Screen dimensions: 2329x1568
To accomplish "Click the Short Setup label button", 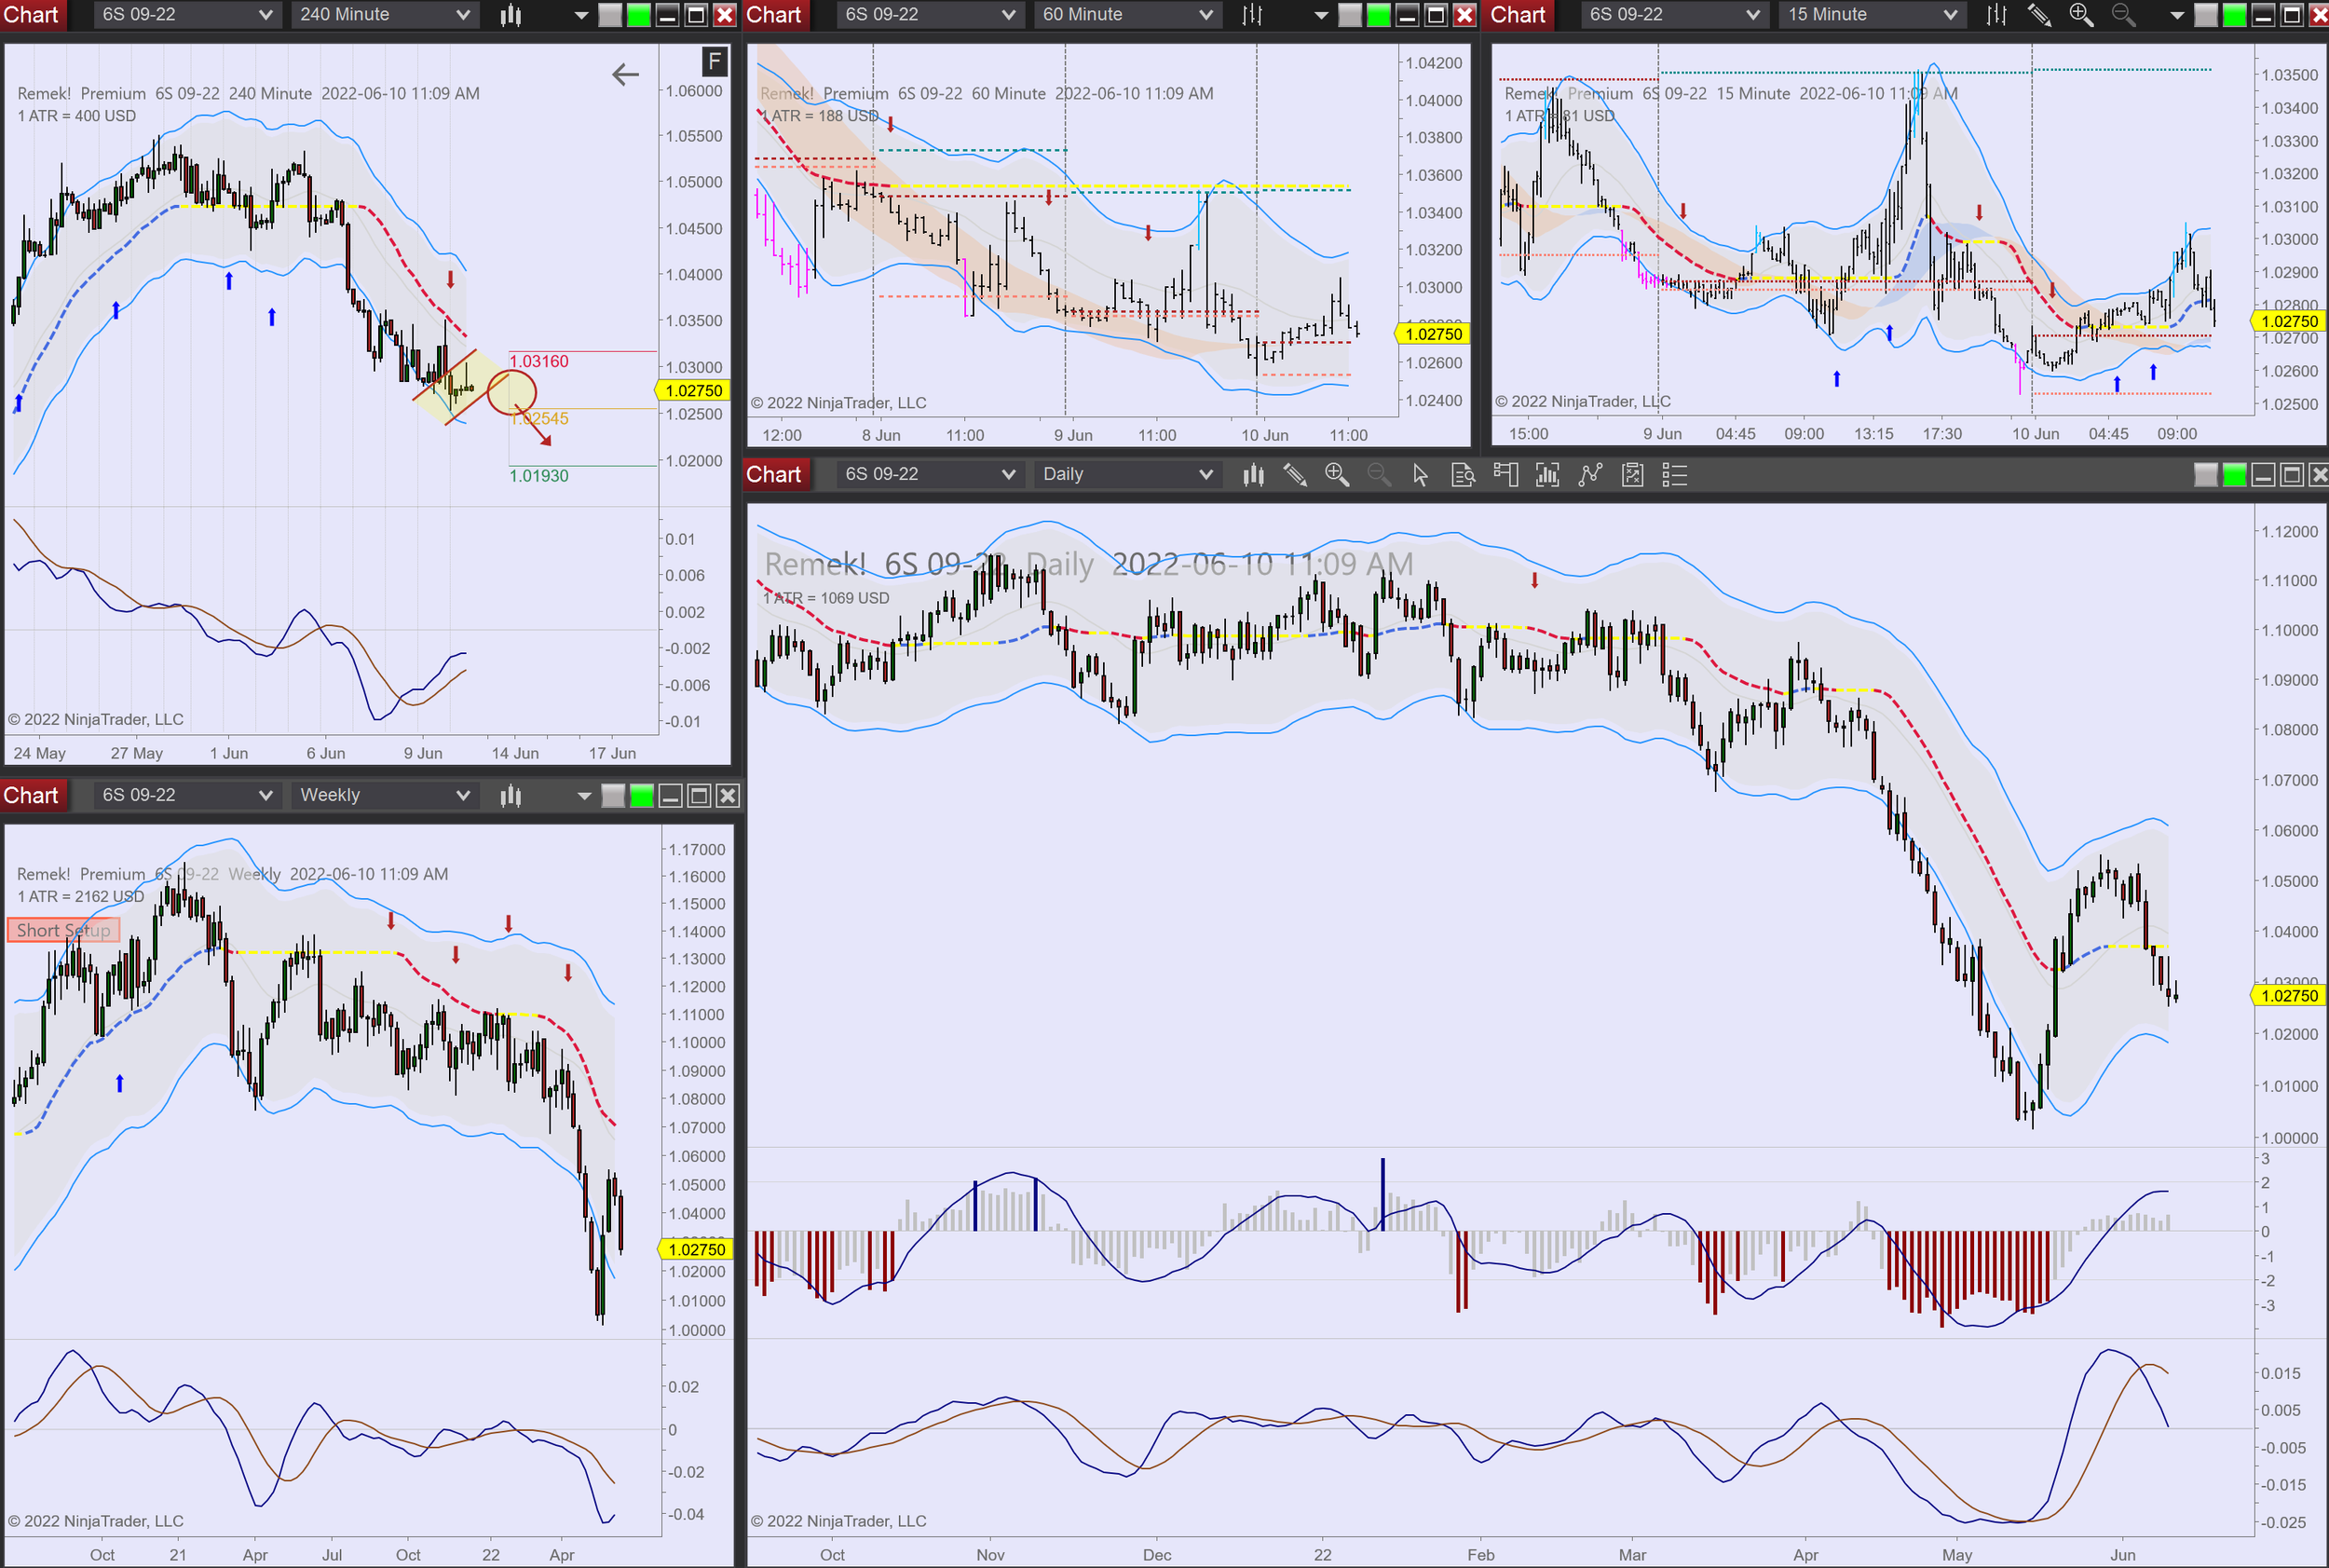I will click(63, 931).
